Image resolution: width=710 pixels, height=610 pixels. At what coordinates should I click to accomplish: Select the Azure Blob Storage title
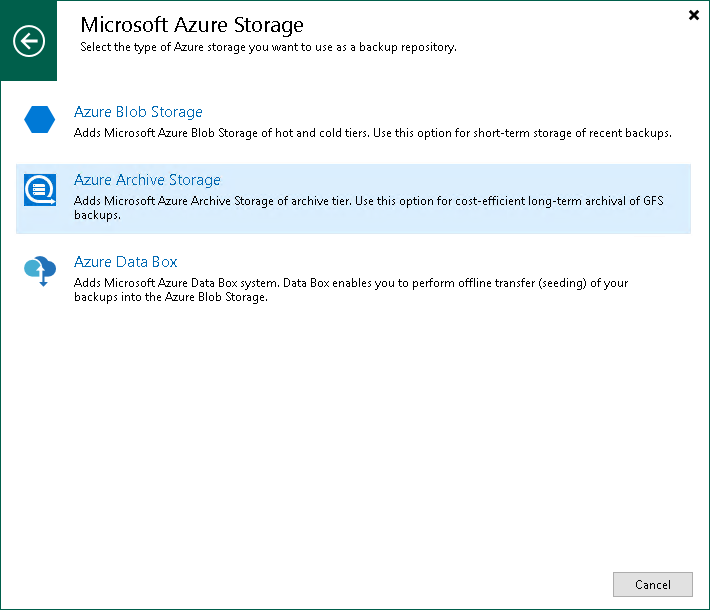pos(138,112)
